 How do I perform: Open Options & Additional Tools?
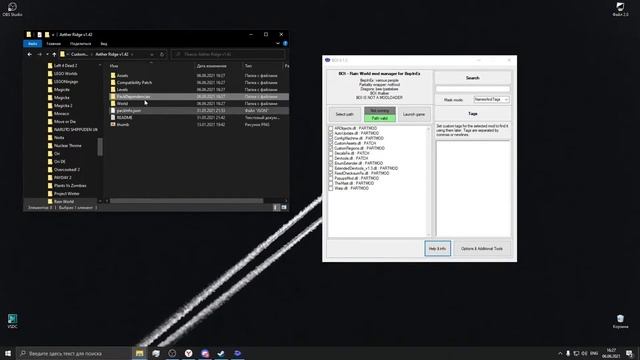[x=482, y=249]
